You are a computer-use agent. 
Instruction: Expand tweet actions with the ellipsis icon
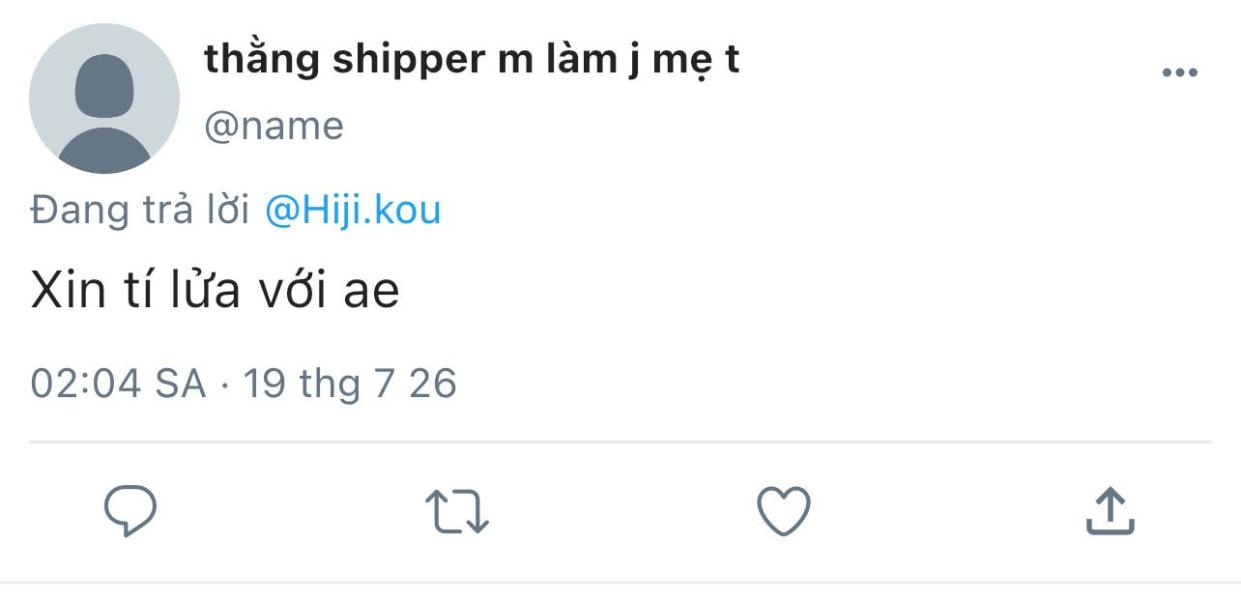1180,73
